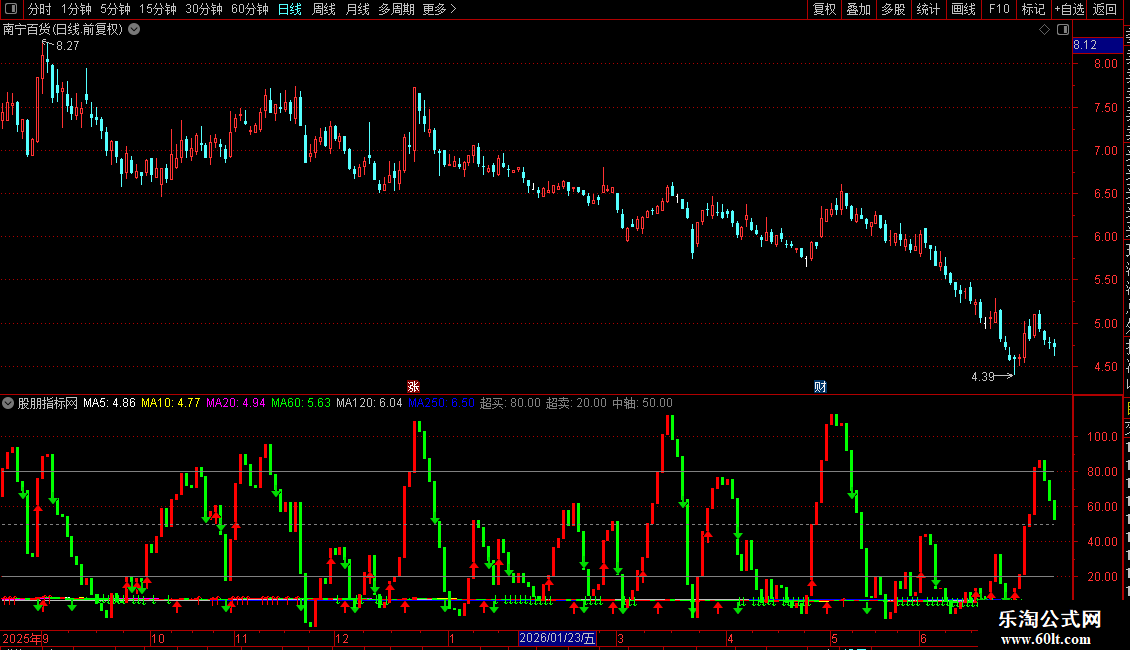
Task: Open F10 company information
Action: [999, 9]
